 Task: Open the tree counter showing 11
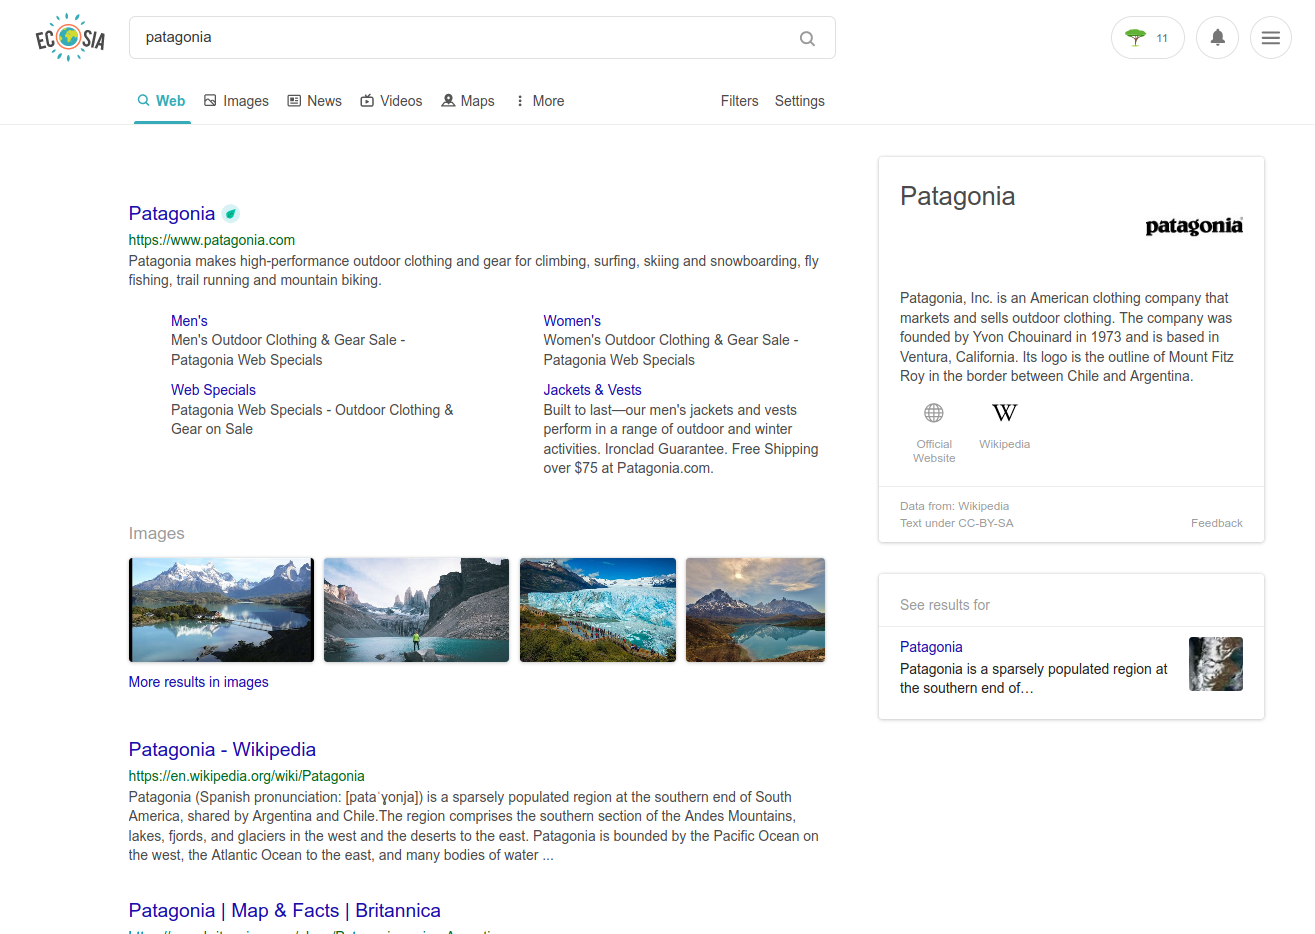point(1147,38)
